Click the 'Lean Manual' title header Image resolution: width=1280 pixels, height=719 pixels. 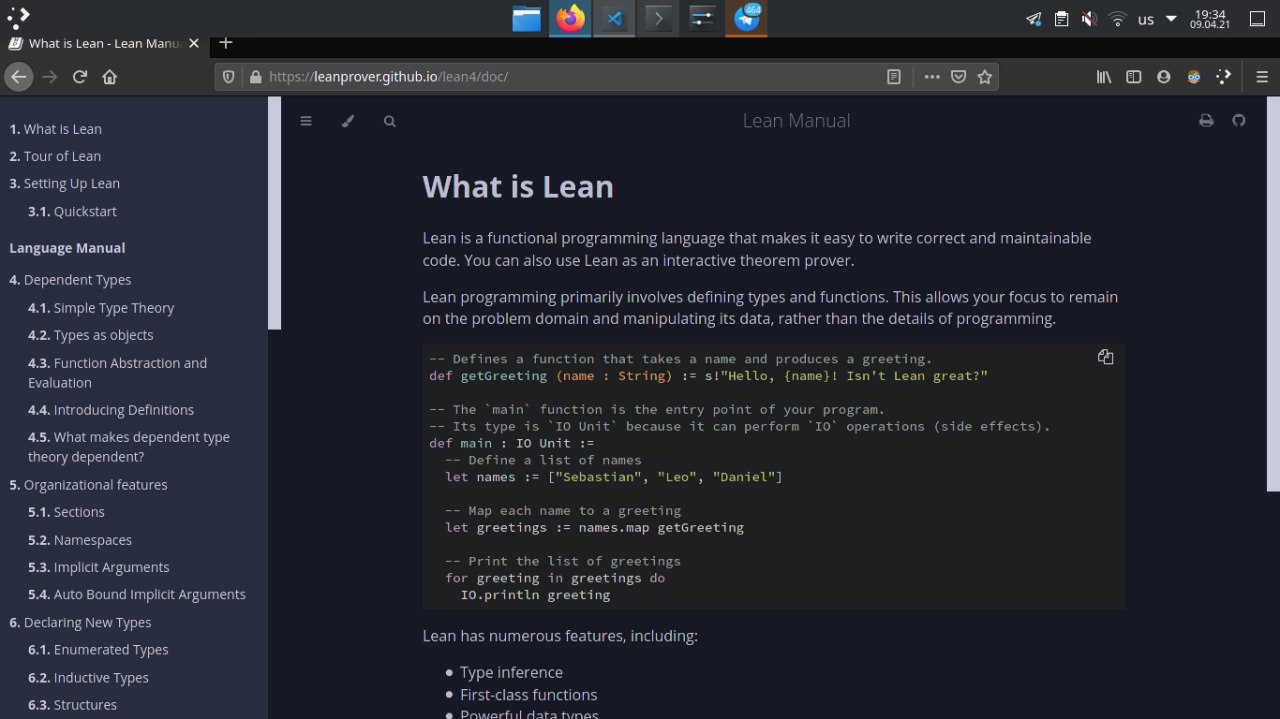796,121
